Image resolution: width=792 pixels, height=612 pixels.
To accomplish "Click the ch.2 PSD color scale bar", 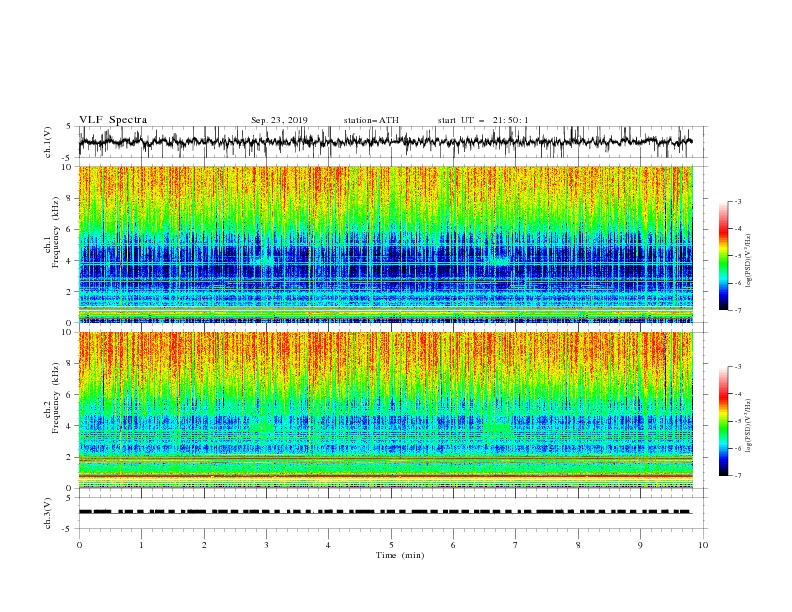I will (723, 421).
